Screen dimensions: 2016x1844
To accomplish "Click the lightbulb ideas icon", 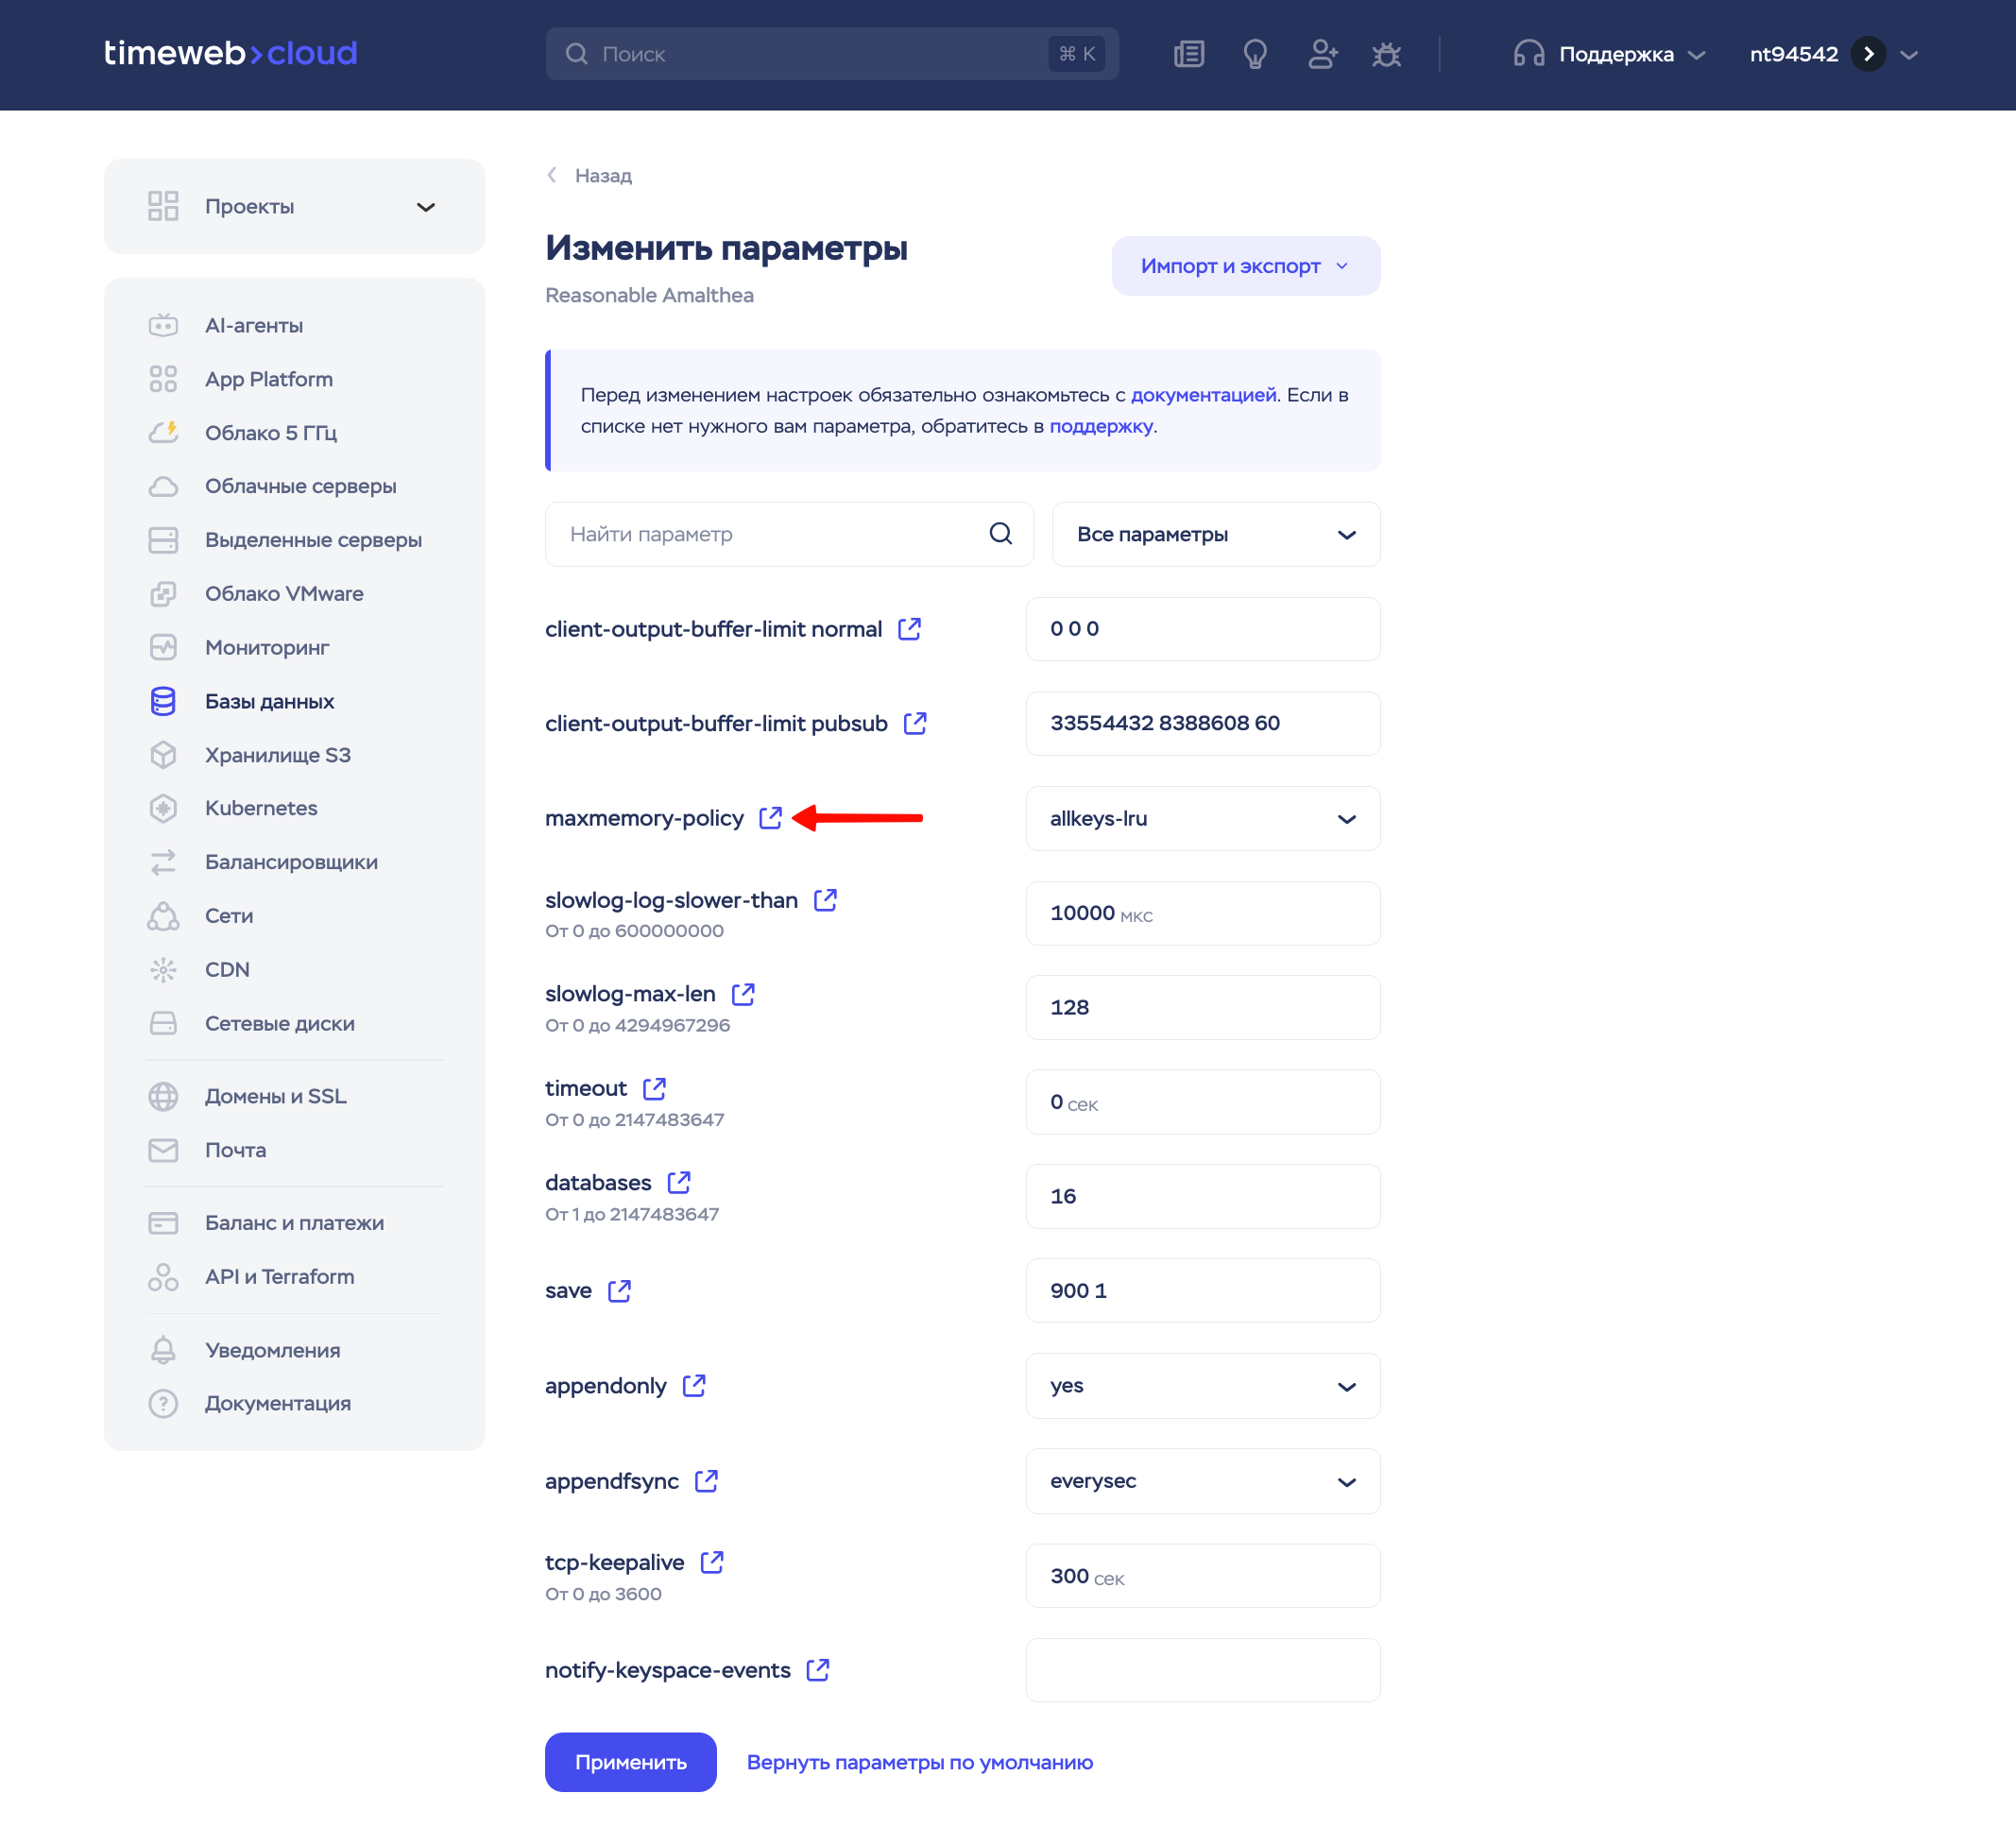I will click(1255, 54).
